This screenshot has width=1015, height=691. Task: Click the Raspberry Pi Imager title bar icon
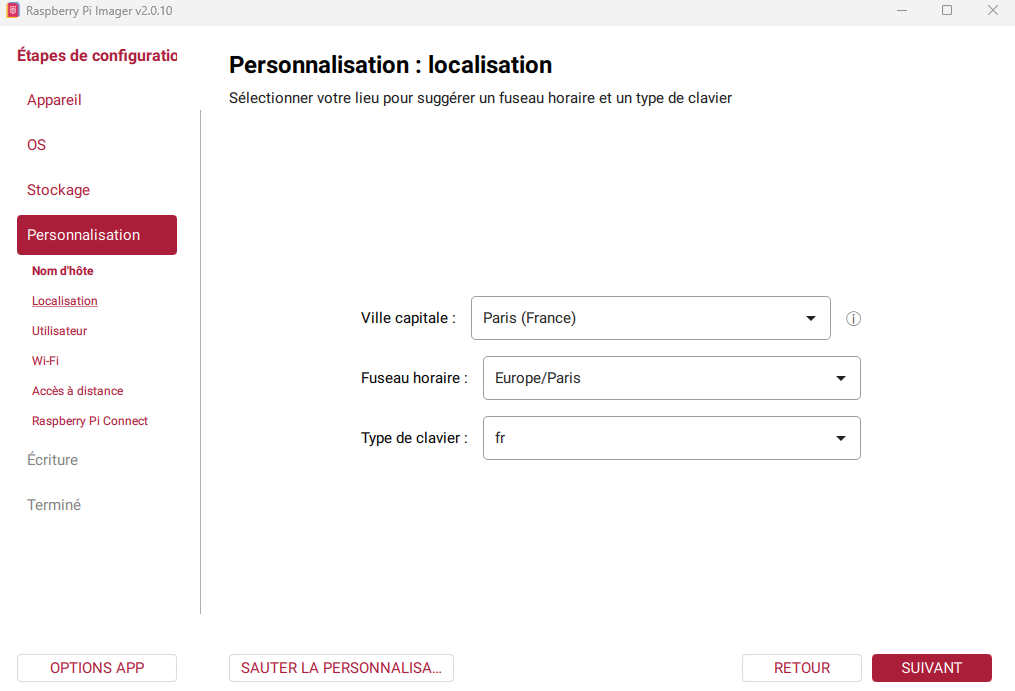[x=12, y=10]
